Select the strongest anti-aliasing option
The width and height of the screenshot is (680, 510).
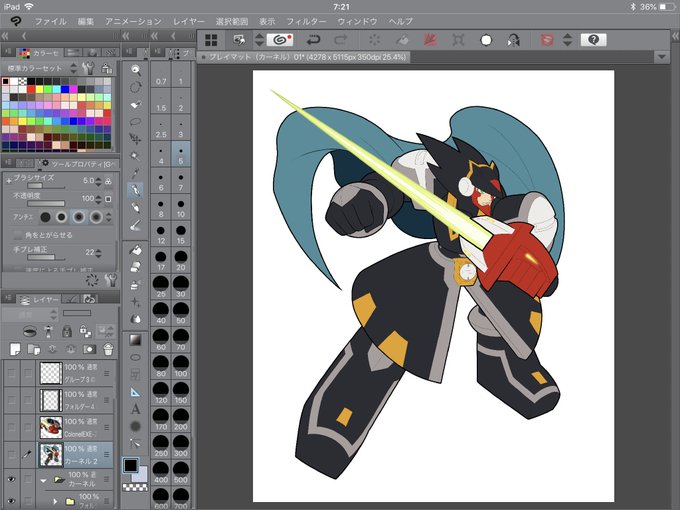(96, 216)
